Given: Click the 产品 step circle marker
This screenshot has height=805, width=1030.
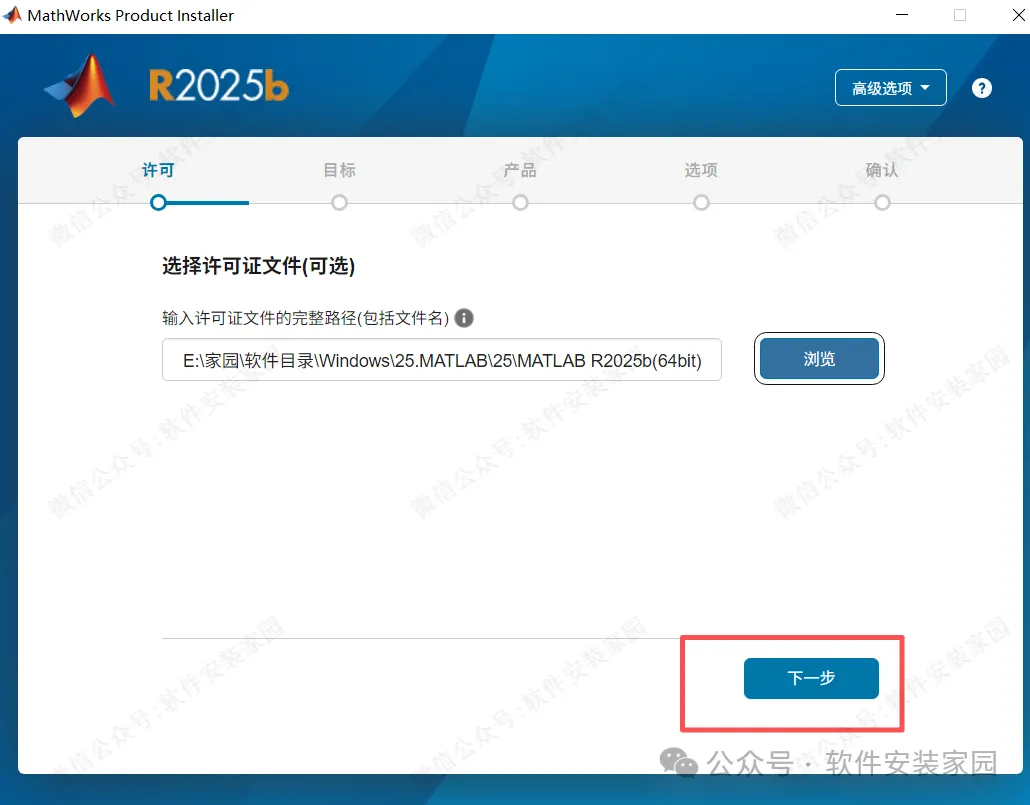Looking at the screenshot, I should (520, 202).
